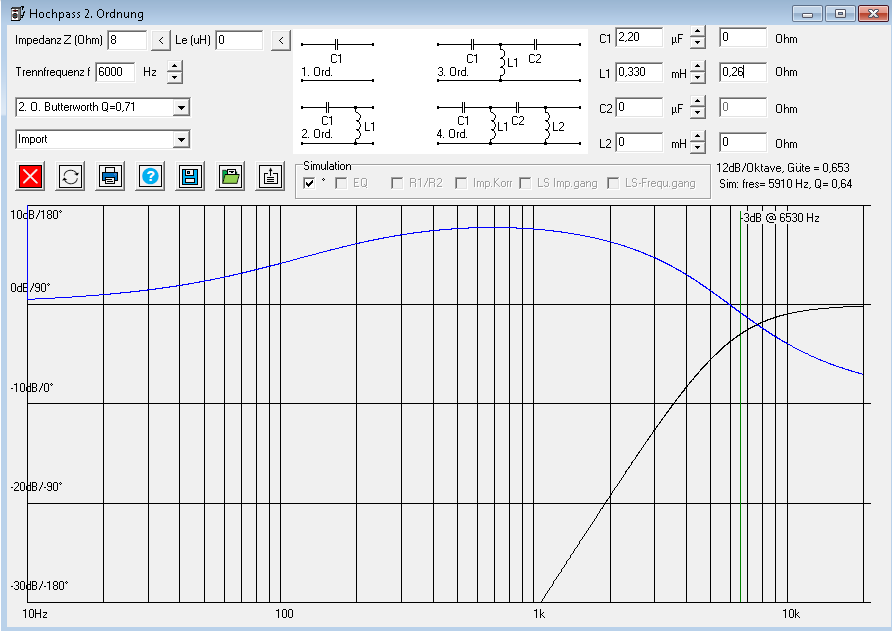The image size is (892, 631).
Task: Check the LS-Frequ.gang option
Action: click(613, 183)
